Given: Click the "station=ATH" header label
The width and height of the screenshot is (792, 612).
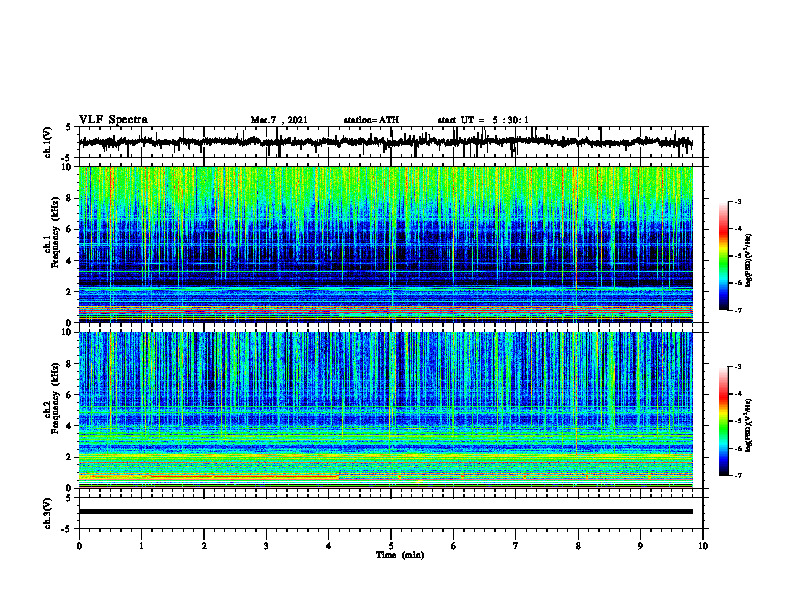Looking at the screenshot, I should 371,120.
